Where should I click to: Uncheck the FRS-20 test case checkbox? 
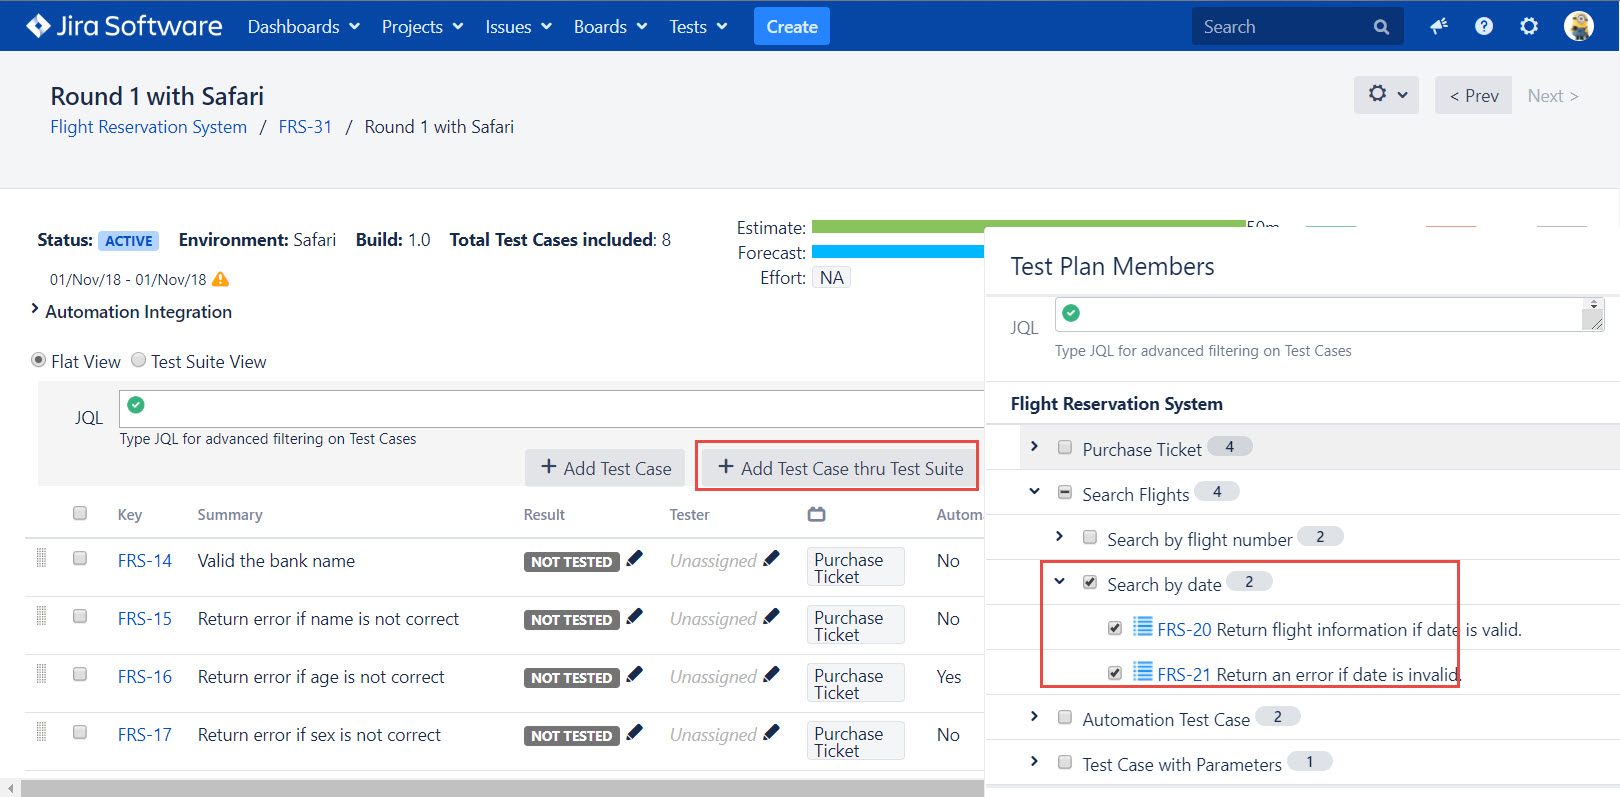[x=1115, y=628]
